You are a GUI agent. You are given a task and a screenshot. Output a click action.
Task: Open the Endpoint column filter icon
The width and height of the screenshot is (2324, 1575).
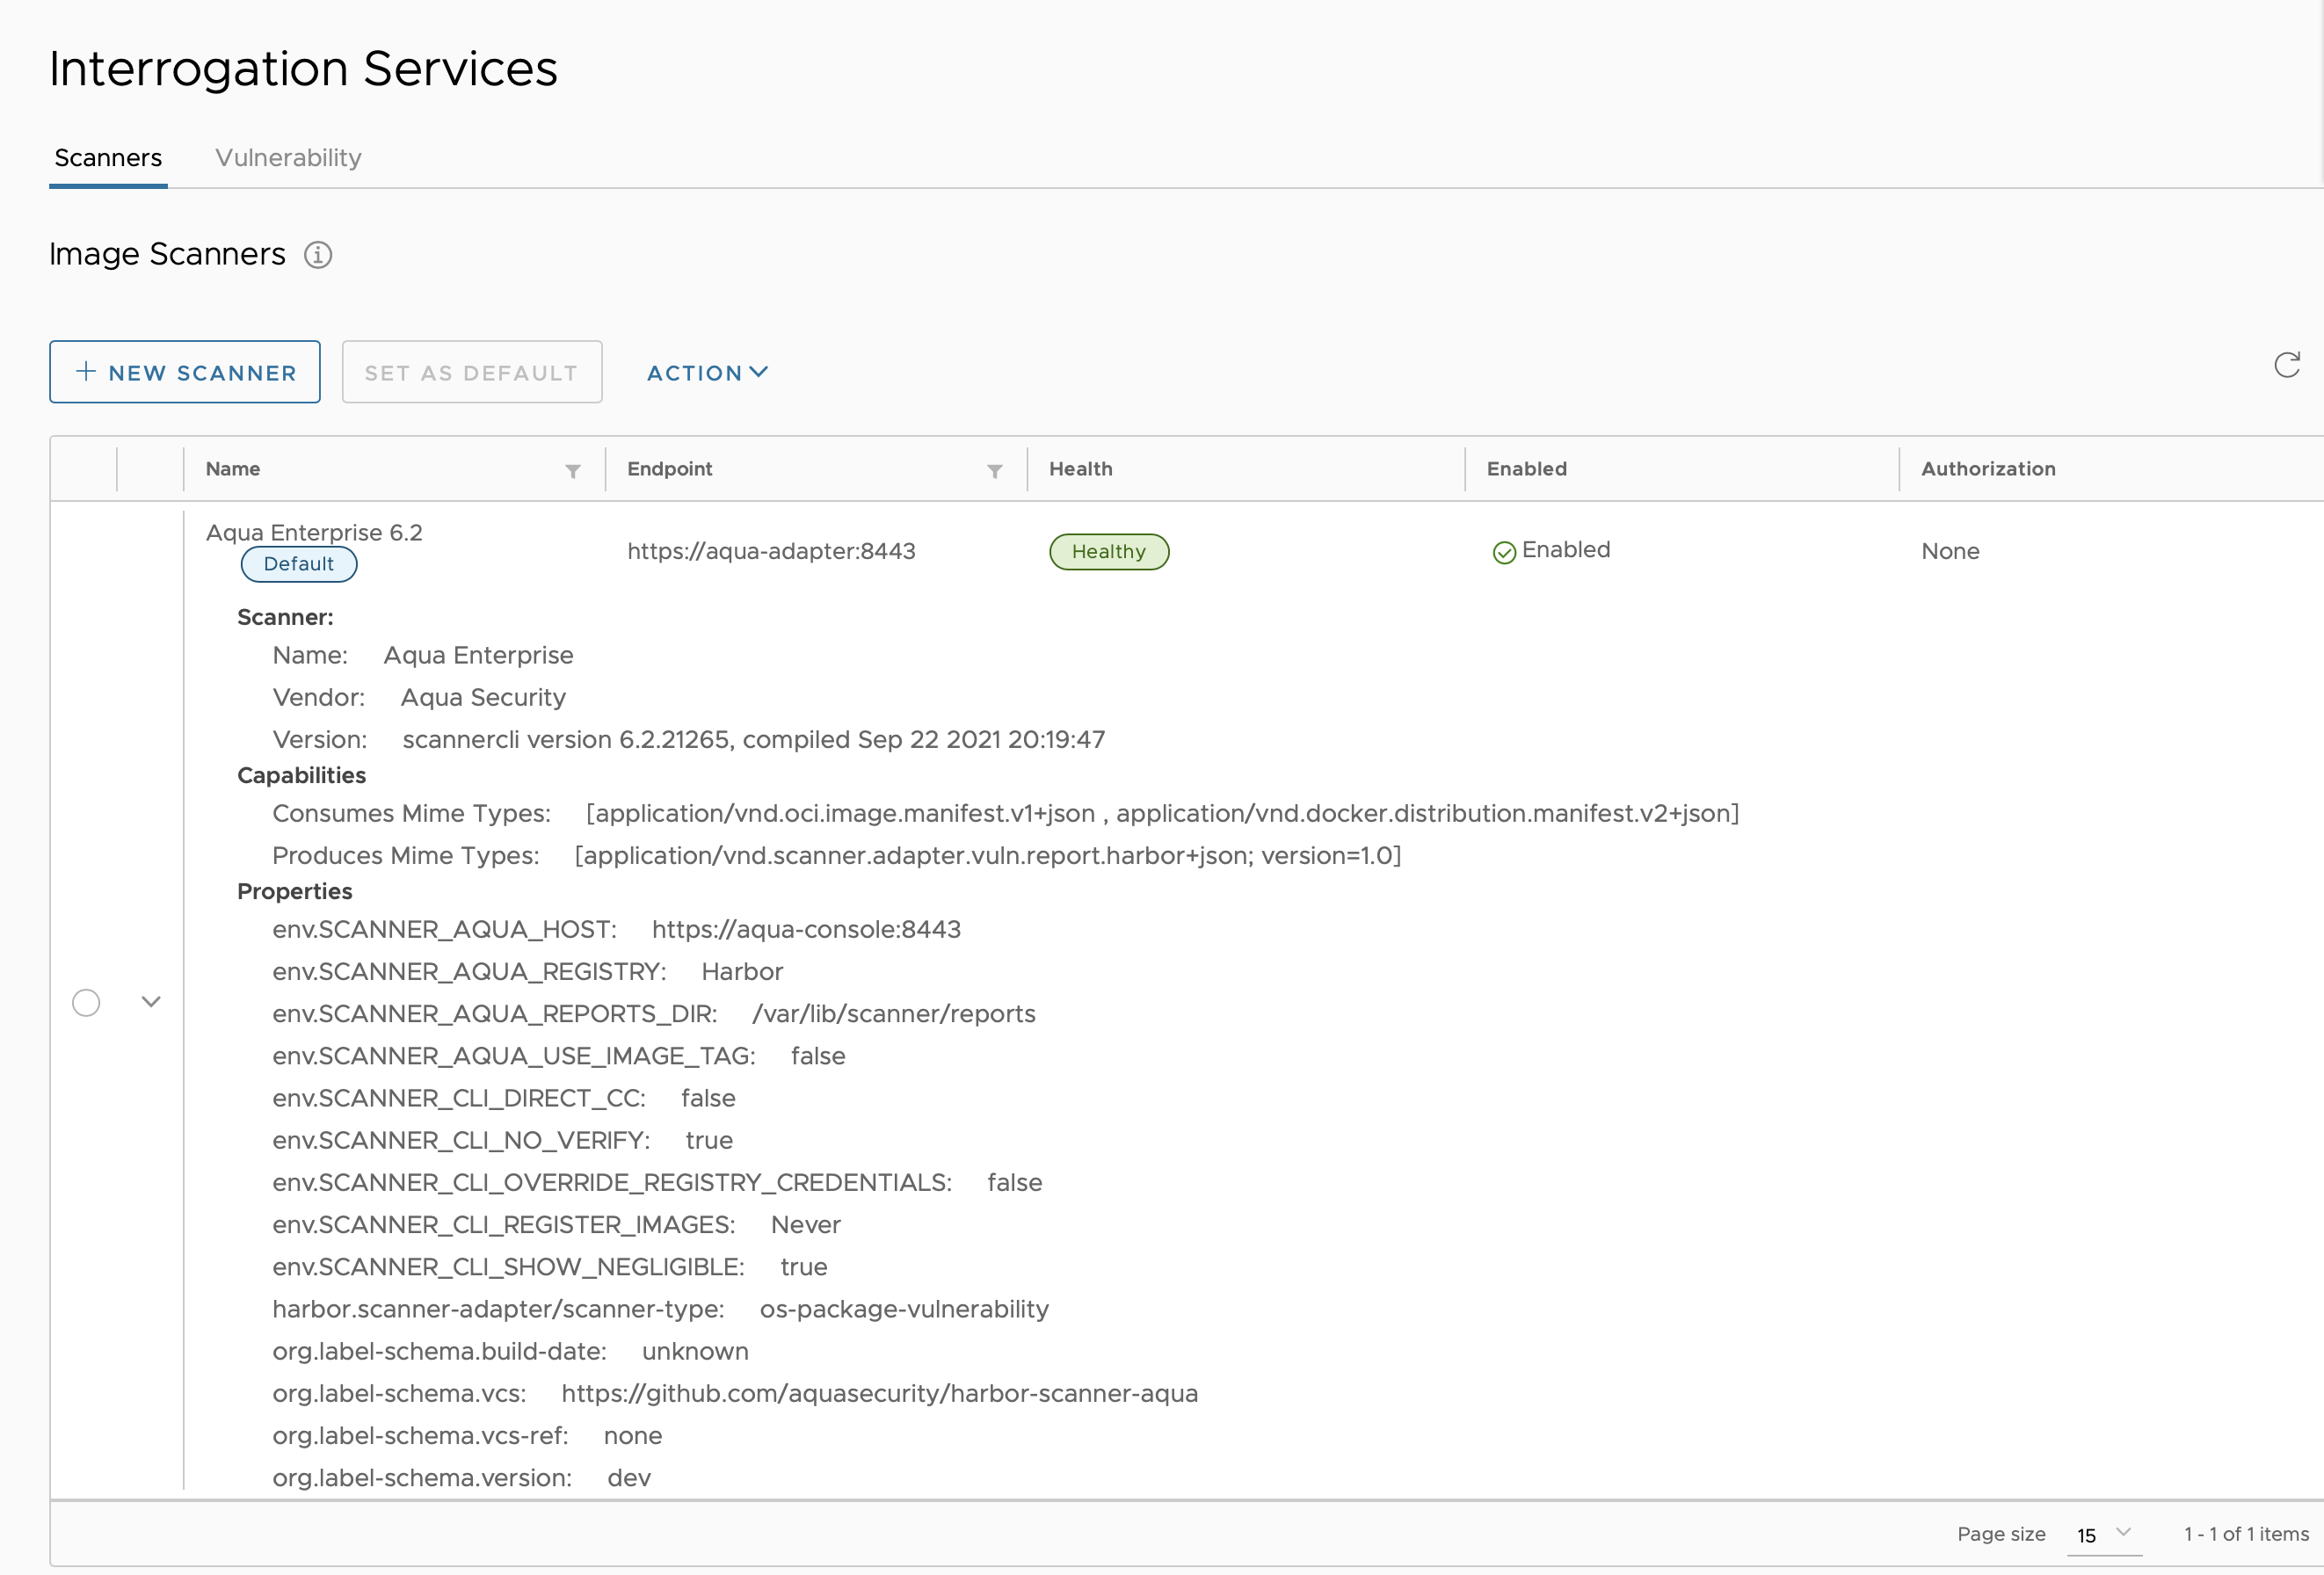(x=995, y=471)
